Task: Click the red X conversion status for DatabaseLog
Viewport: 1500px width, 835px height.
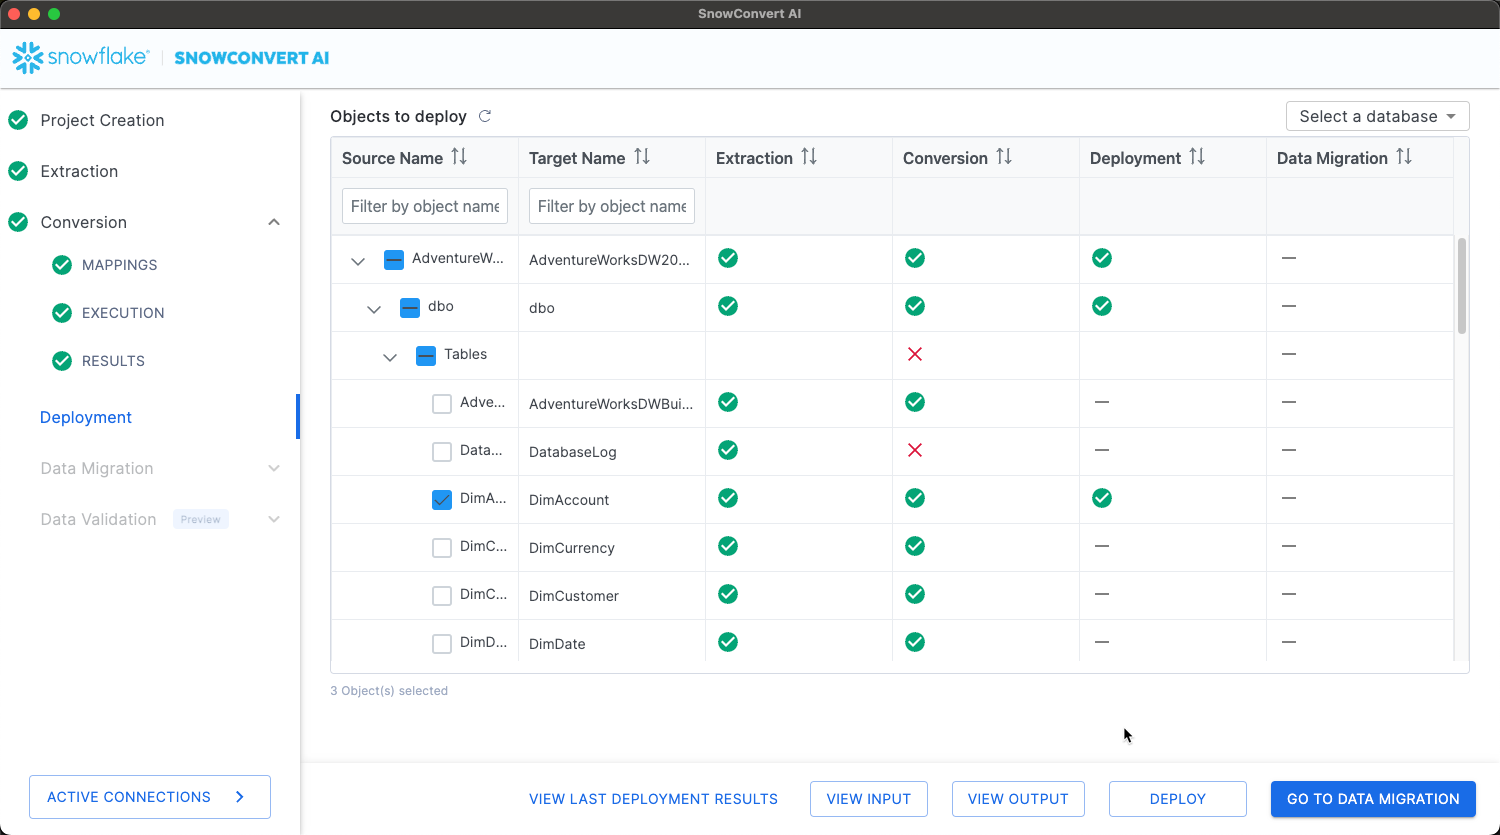Action: [x=914, y=450]
